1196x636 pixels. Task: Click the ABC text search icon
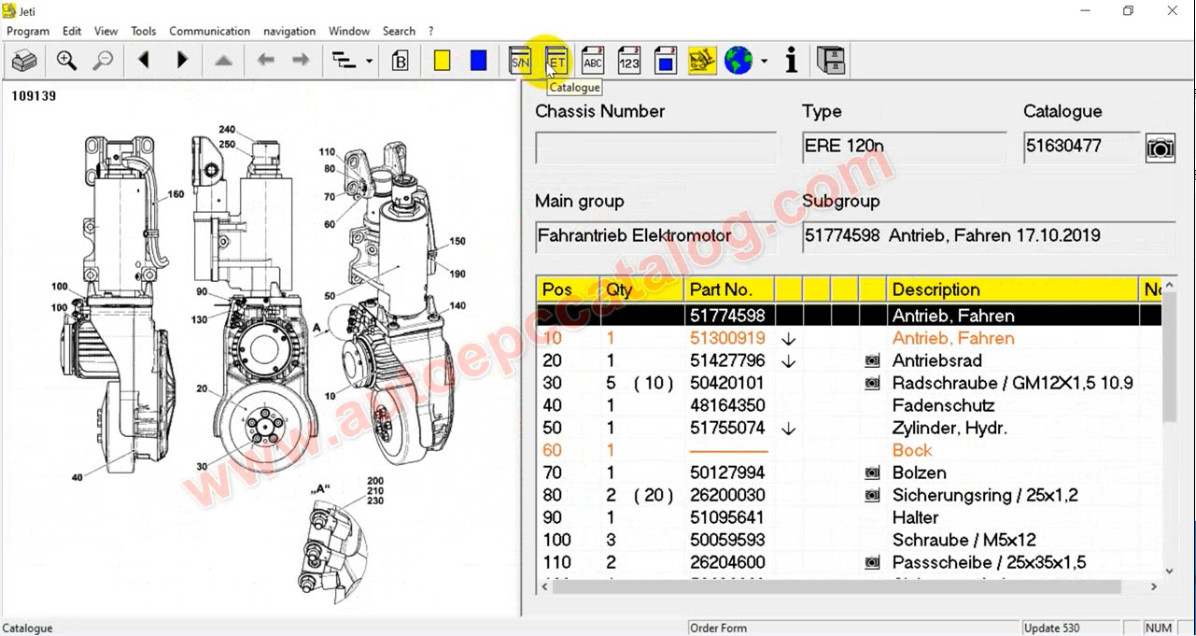click(593, 60)
